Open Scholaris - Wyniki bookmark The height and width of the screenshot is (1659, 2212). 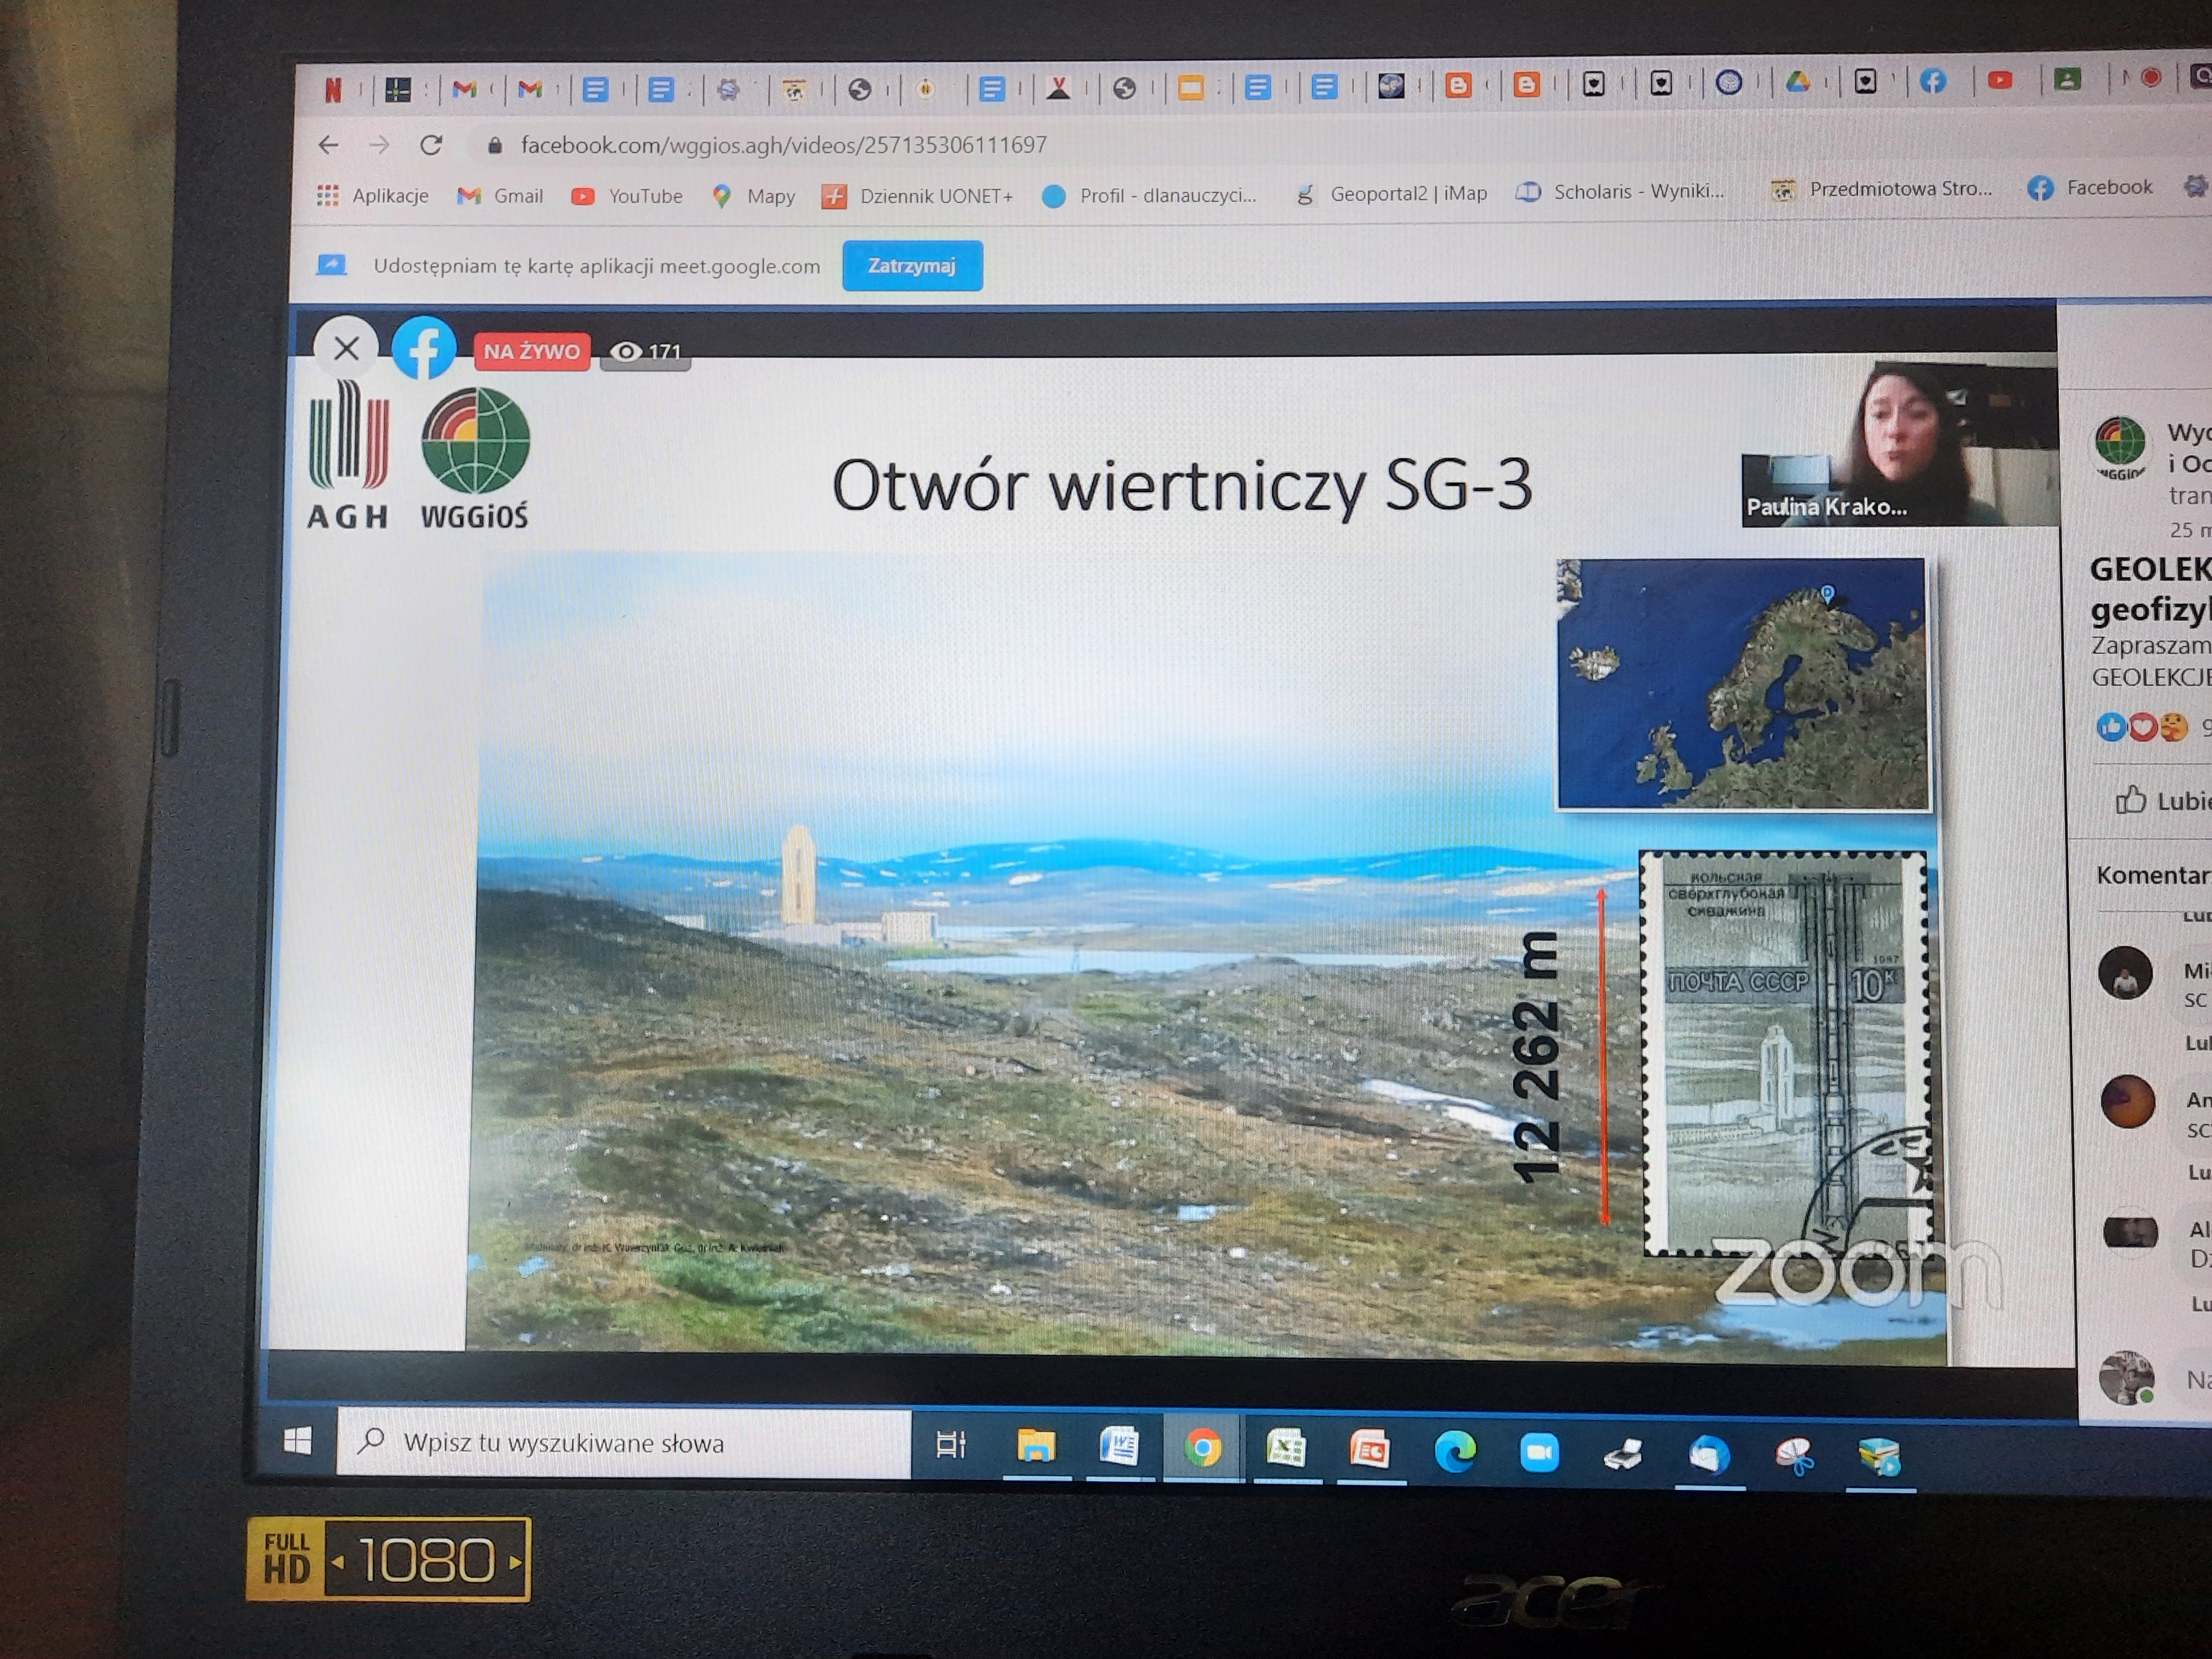tap(1620, 191)
